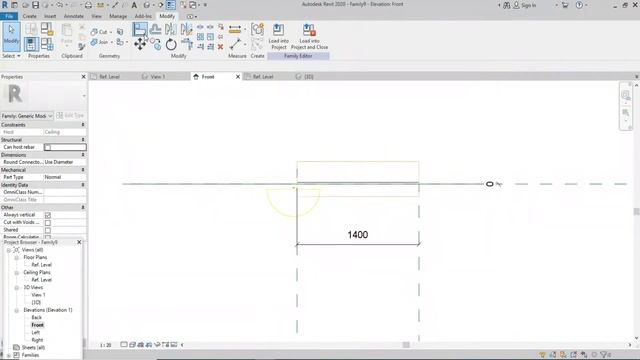The image size is (640, 360).
Task: Close the Project Browser panel
Action: pos(79,242)
